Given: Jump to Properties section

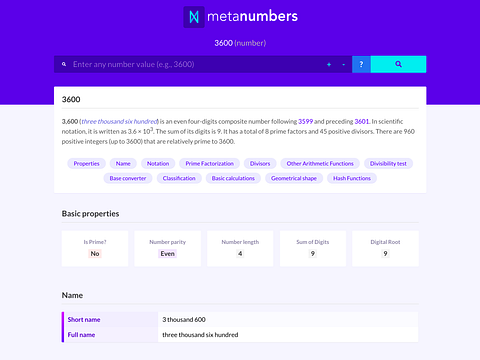Looking at the screenshot, I should pos(86,163).
